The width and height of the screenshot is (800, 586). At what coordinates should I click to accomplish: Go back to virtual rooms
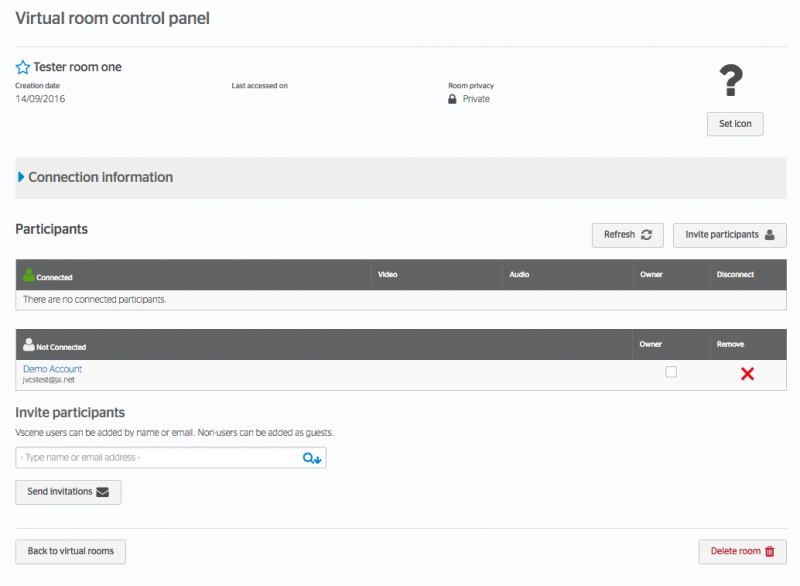[70, 551]
